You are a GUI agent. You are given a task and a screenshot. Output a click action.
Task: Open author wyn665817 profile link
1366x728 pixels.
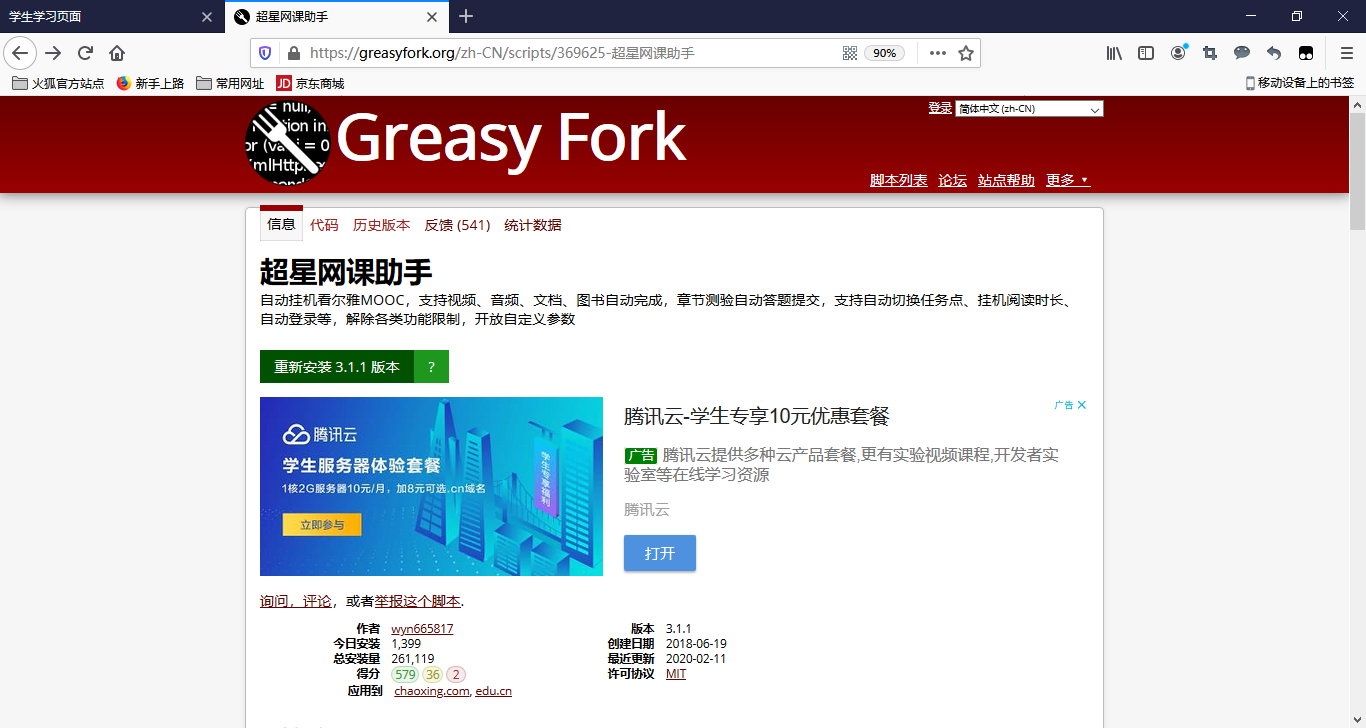pos(422,629)
